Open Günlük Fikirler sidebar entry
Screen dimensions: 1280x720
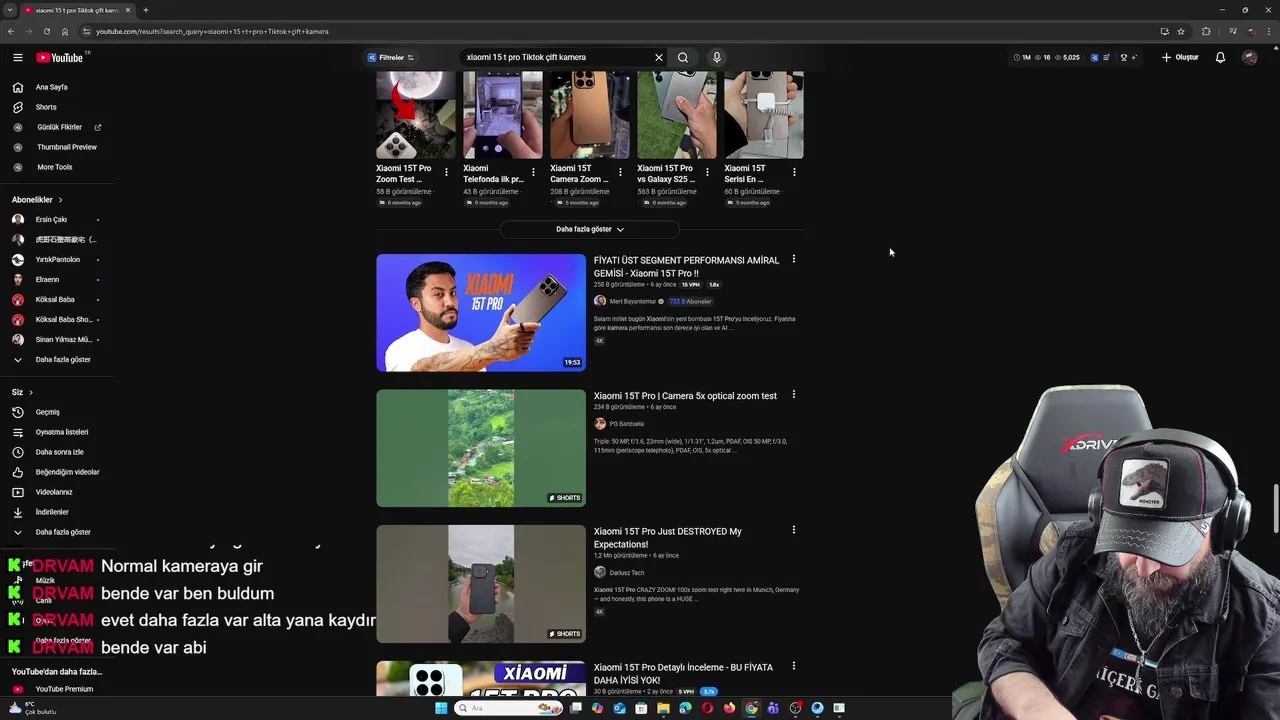coord(59,127)
